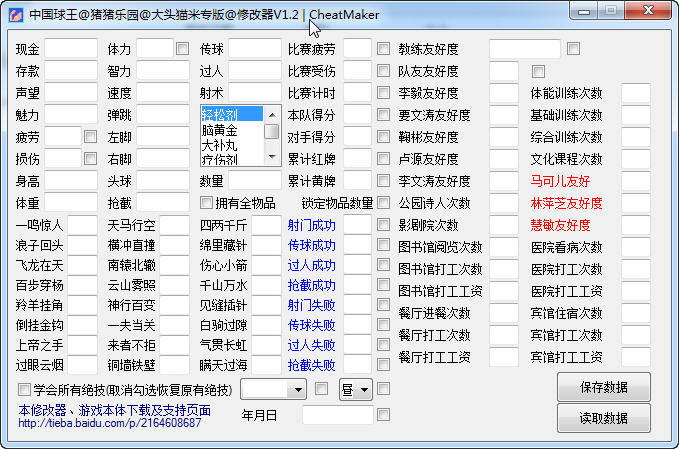Toggle the checkbox right of 昼 dropdown
Viewport: 679px width, 449px height.
coord(383,389)
